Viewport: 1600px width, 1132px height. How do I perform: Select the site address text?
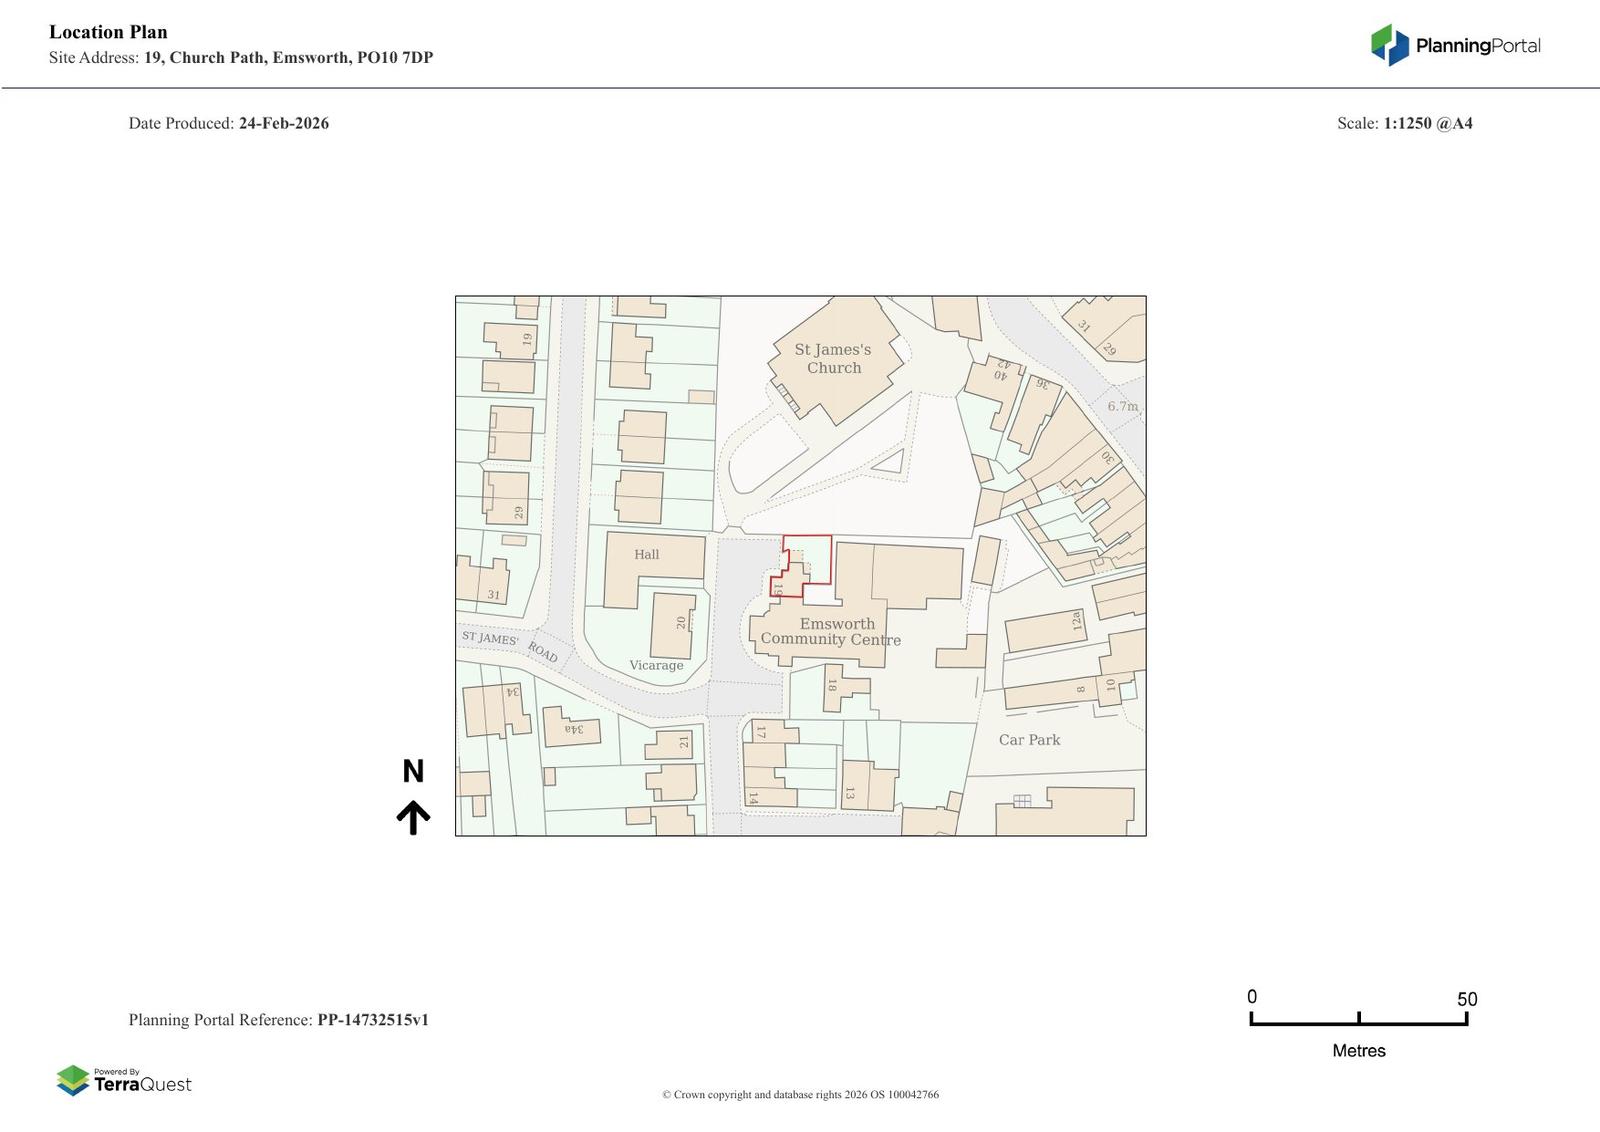(241, 57)
